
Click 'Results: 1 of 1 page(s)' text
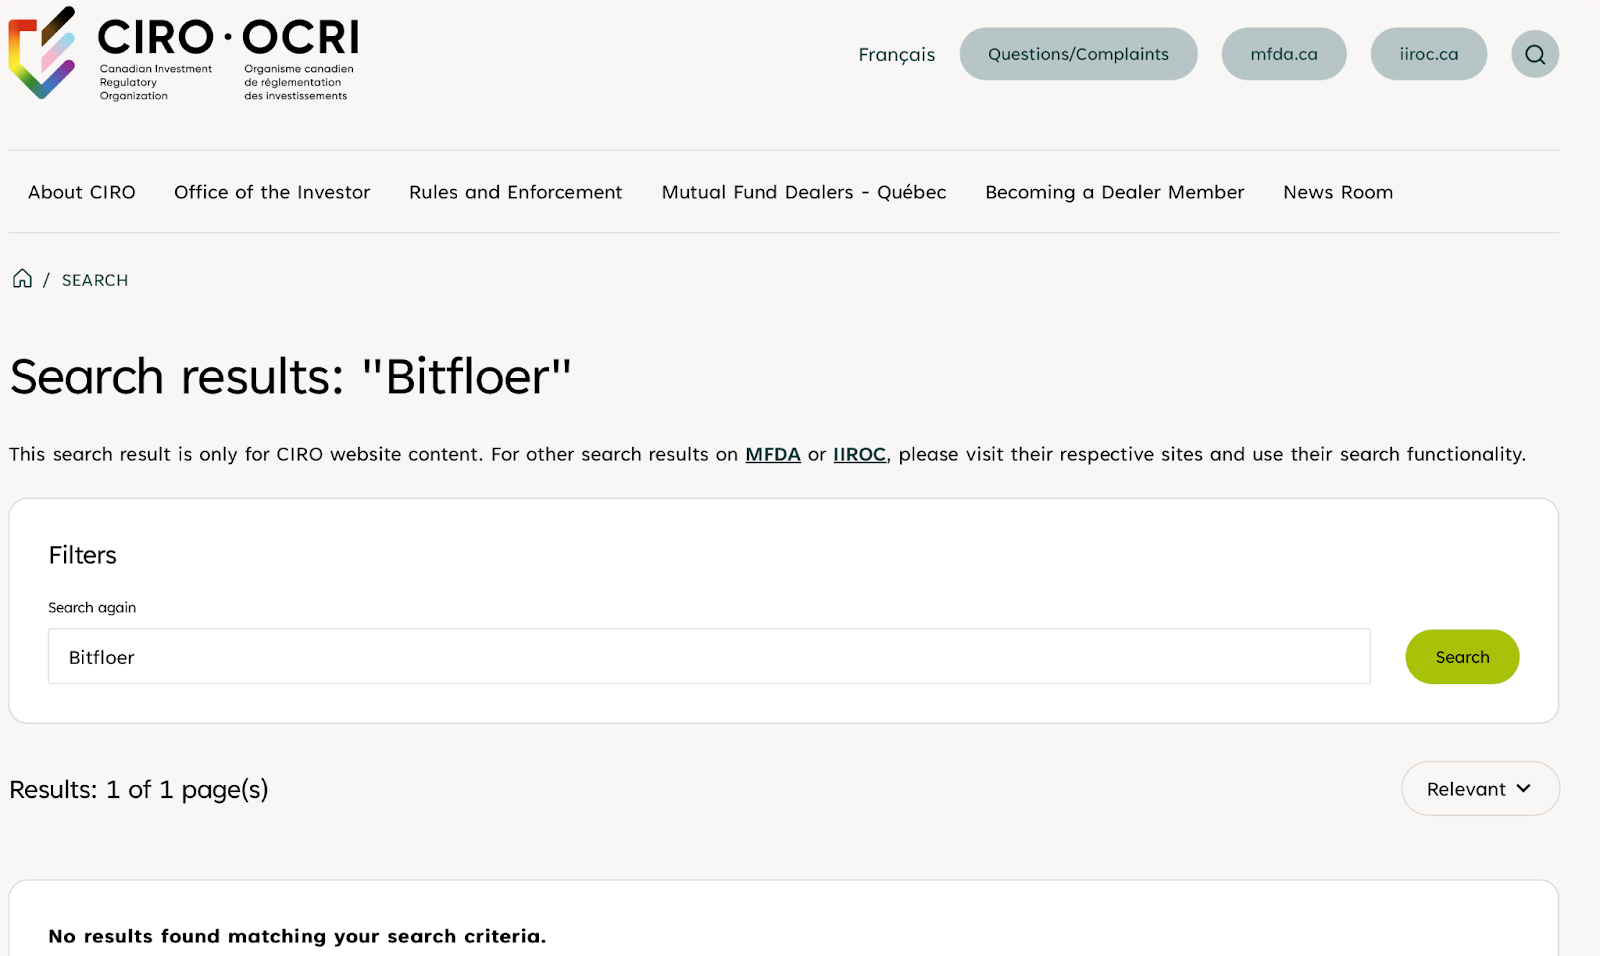coord(139,790)
